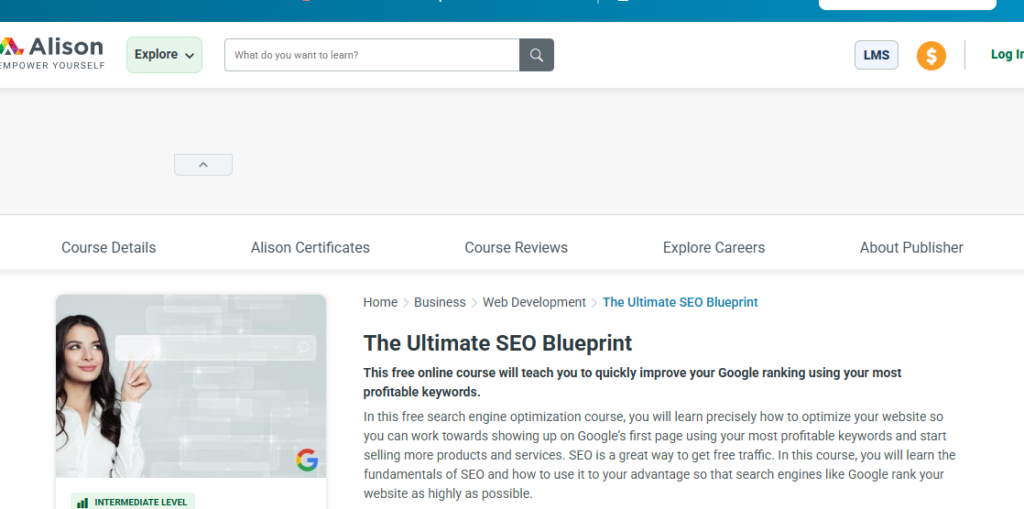Open the Course Reviews tab
This screenshot has width=1024, height=509.
516,248
